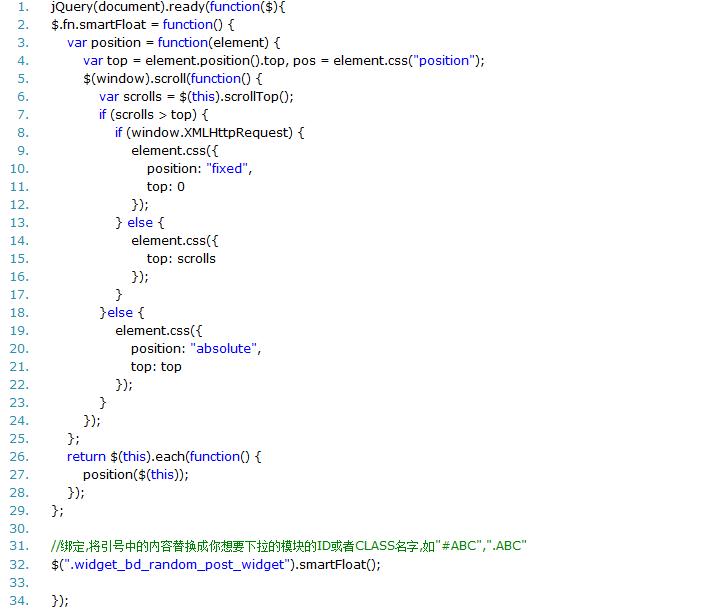Click the '});' on line 28
The height and width of the screenshot is (611, 724).
pyautogui.click(x=76, y=493)
